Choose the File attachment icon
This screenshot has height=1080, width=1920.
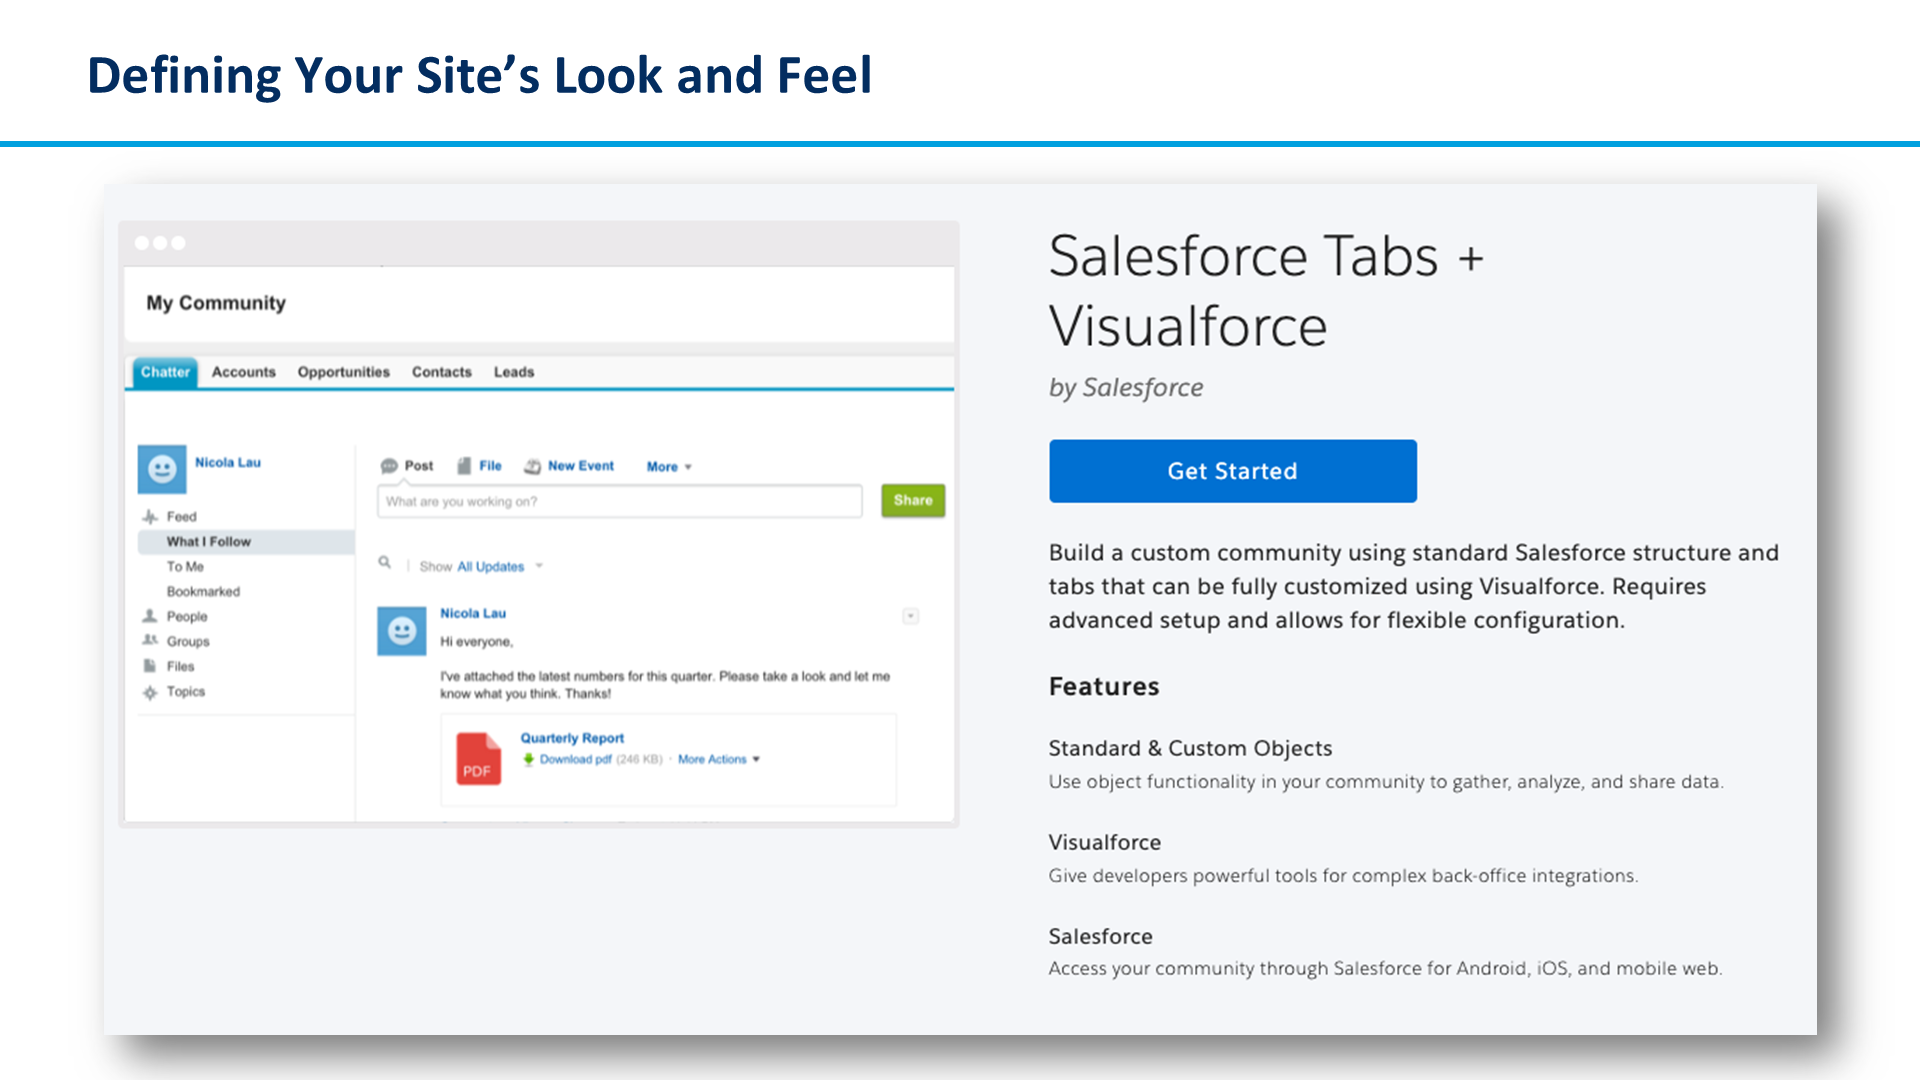pyautogui.click(x=464, y=466)
